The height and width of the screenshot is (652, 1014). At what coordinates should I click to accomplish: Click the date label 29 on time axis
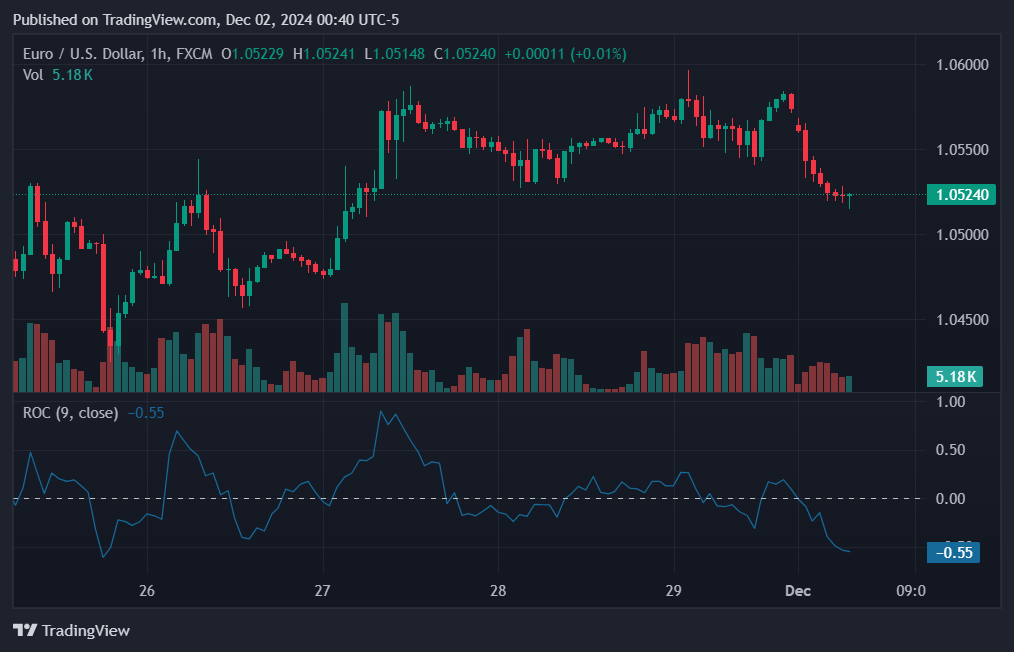point(673,591)
